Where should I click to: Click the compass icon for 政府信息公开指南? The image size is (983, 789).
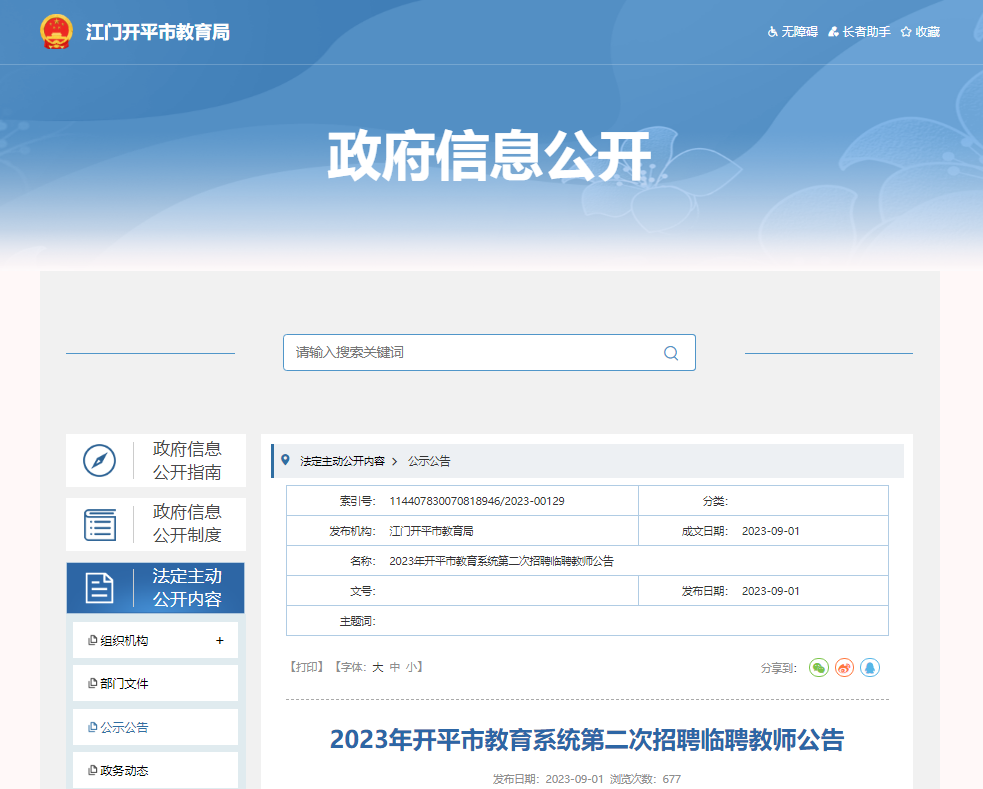tap(99, 460)
